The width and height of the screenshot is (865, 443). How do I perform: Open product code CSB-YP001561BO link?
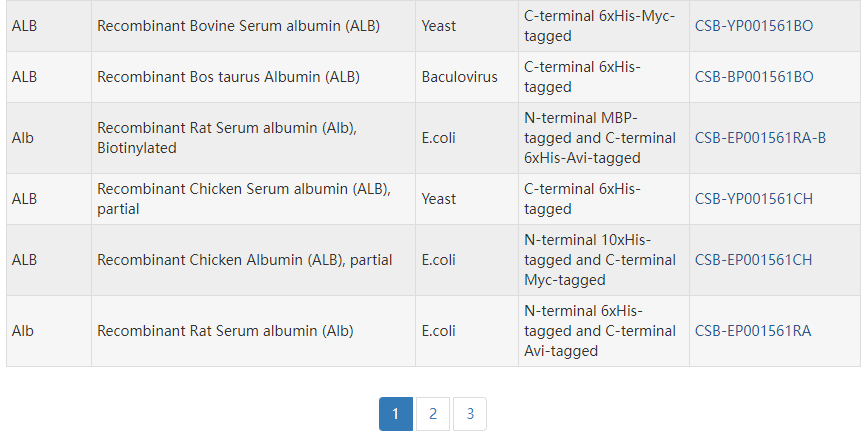753,26
